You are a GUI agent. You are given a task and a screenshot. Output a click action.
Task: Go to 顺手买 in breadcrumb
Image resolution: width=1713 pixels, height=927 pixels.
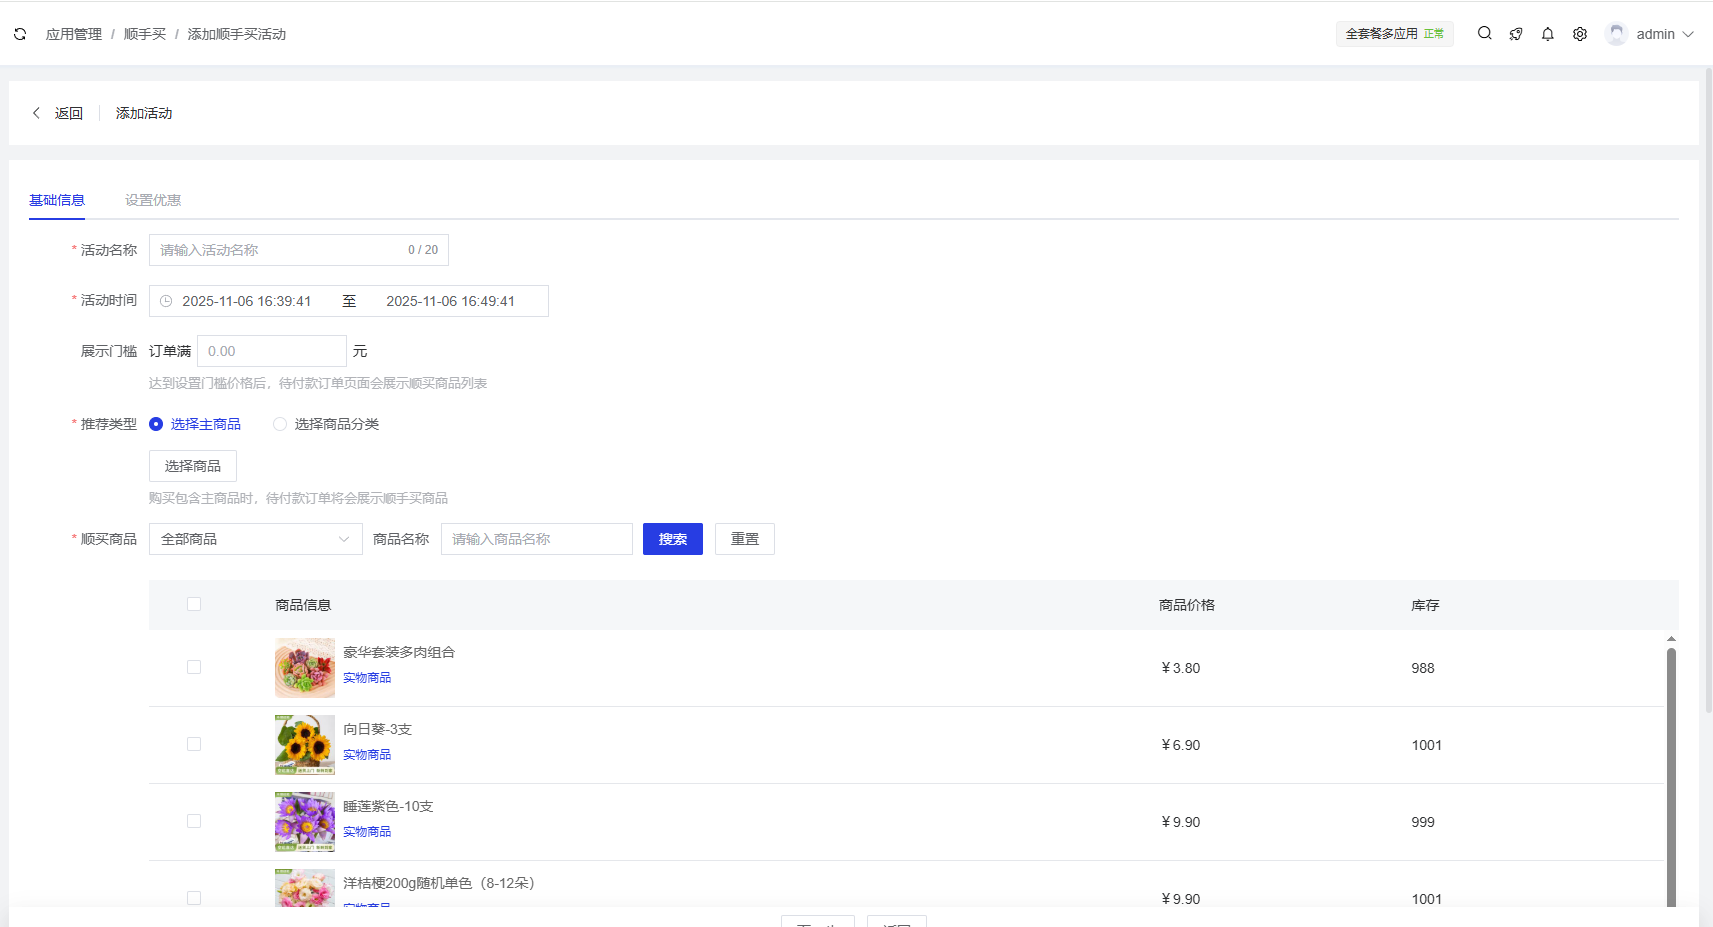click(145, 34)
